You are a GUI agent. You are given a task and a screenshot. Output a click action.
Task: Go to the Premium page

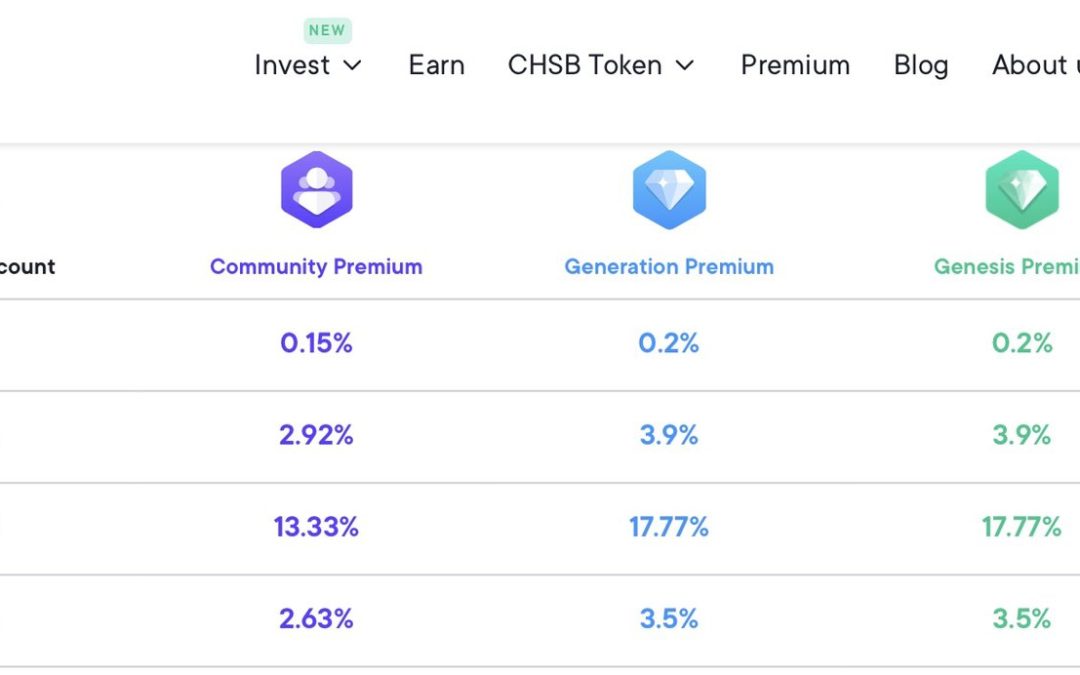click(x=796, y=65)
